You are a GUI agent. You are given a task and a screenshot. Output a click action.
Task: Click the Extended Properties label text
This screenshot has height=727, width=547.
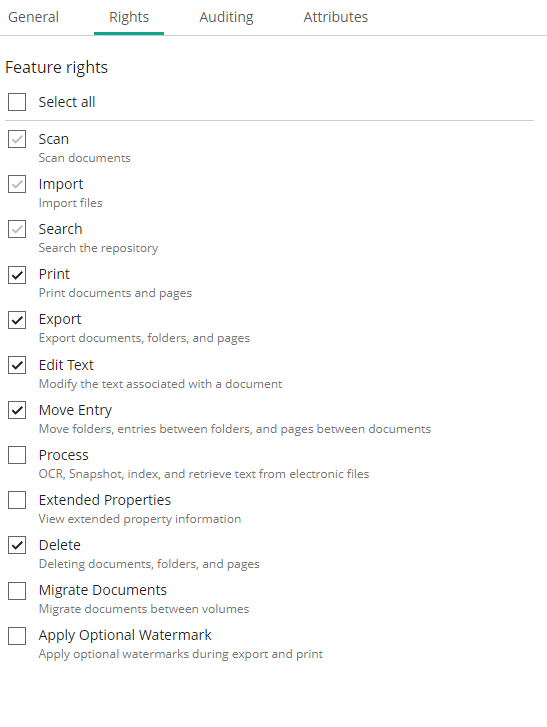(x=105, y=500)
